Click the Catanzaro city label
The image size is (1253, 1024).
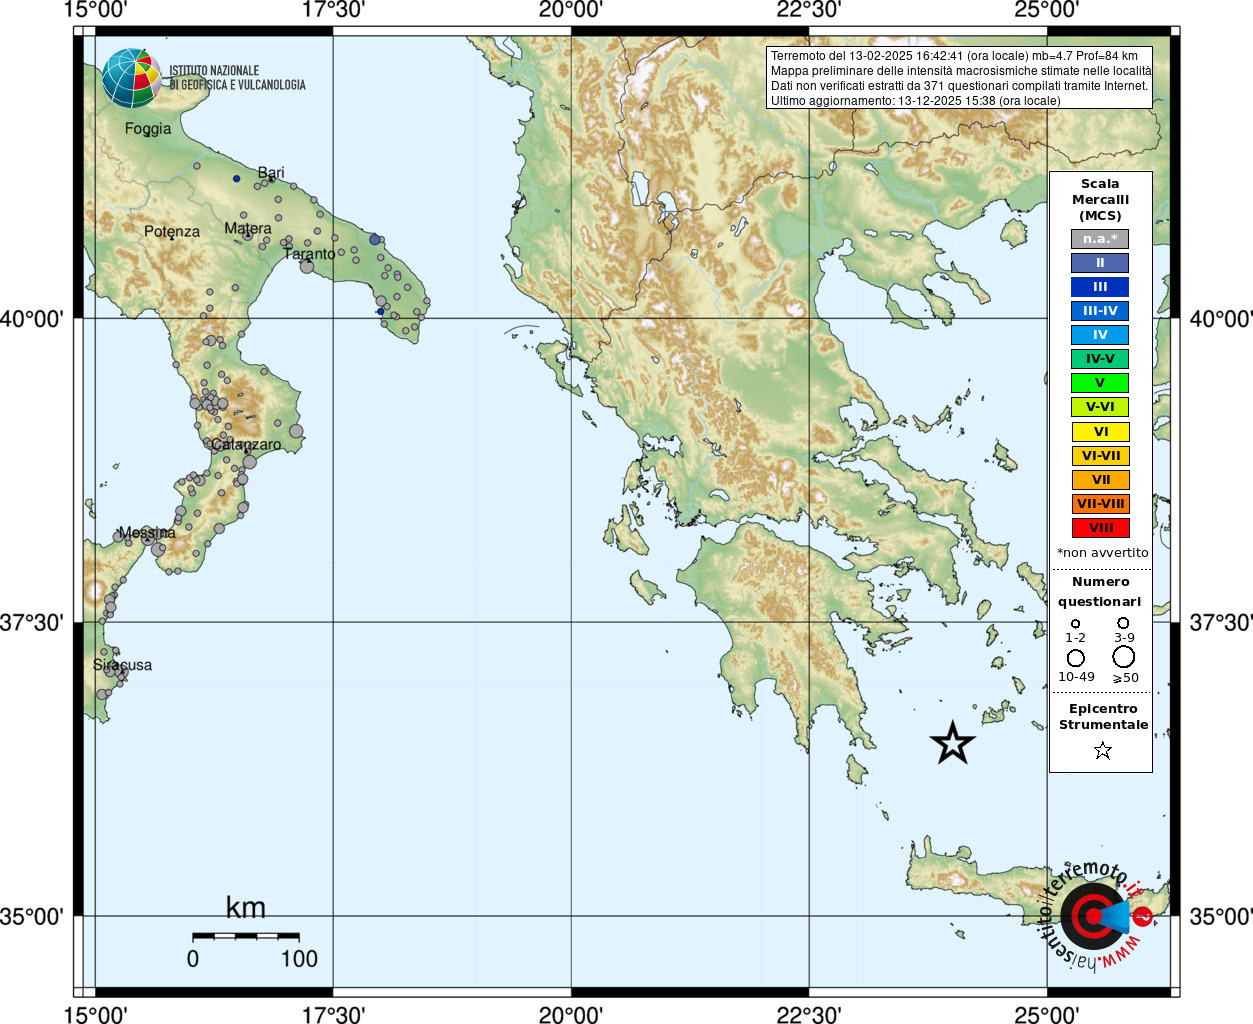246,444
